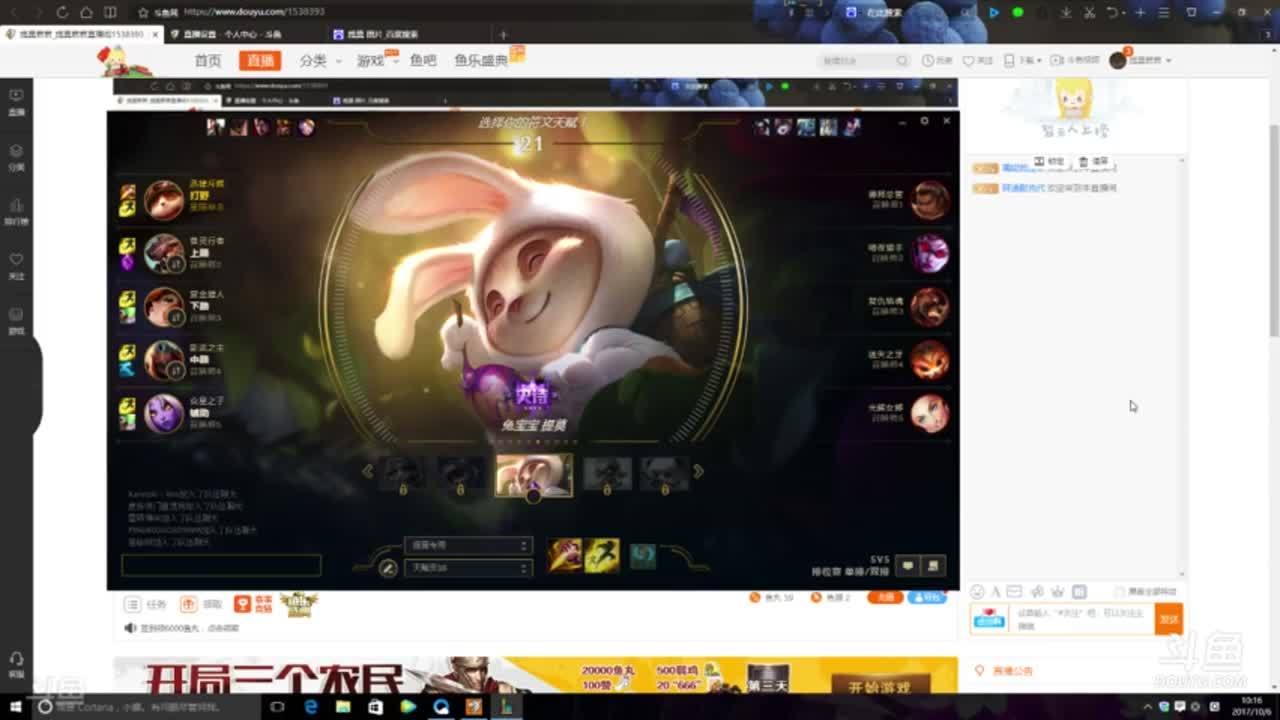
Task: Open the chat bubble icon in lobby
Action: point(907,566)
